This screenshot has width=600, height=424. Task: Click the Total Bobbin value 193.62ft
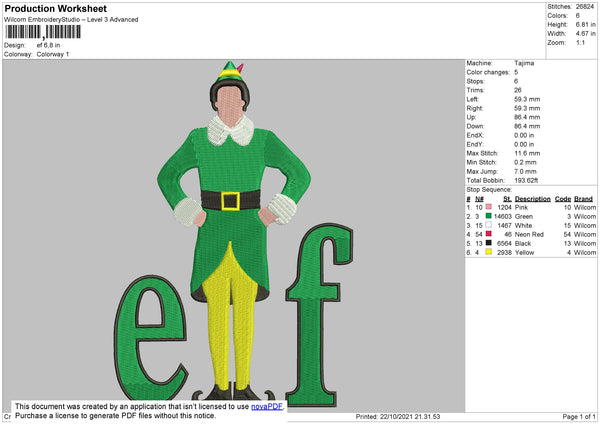(526, 180)
